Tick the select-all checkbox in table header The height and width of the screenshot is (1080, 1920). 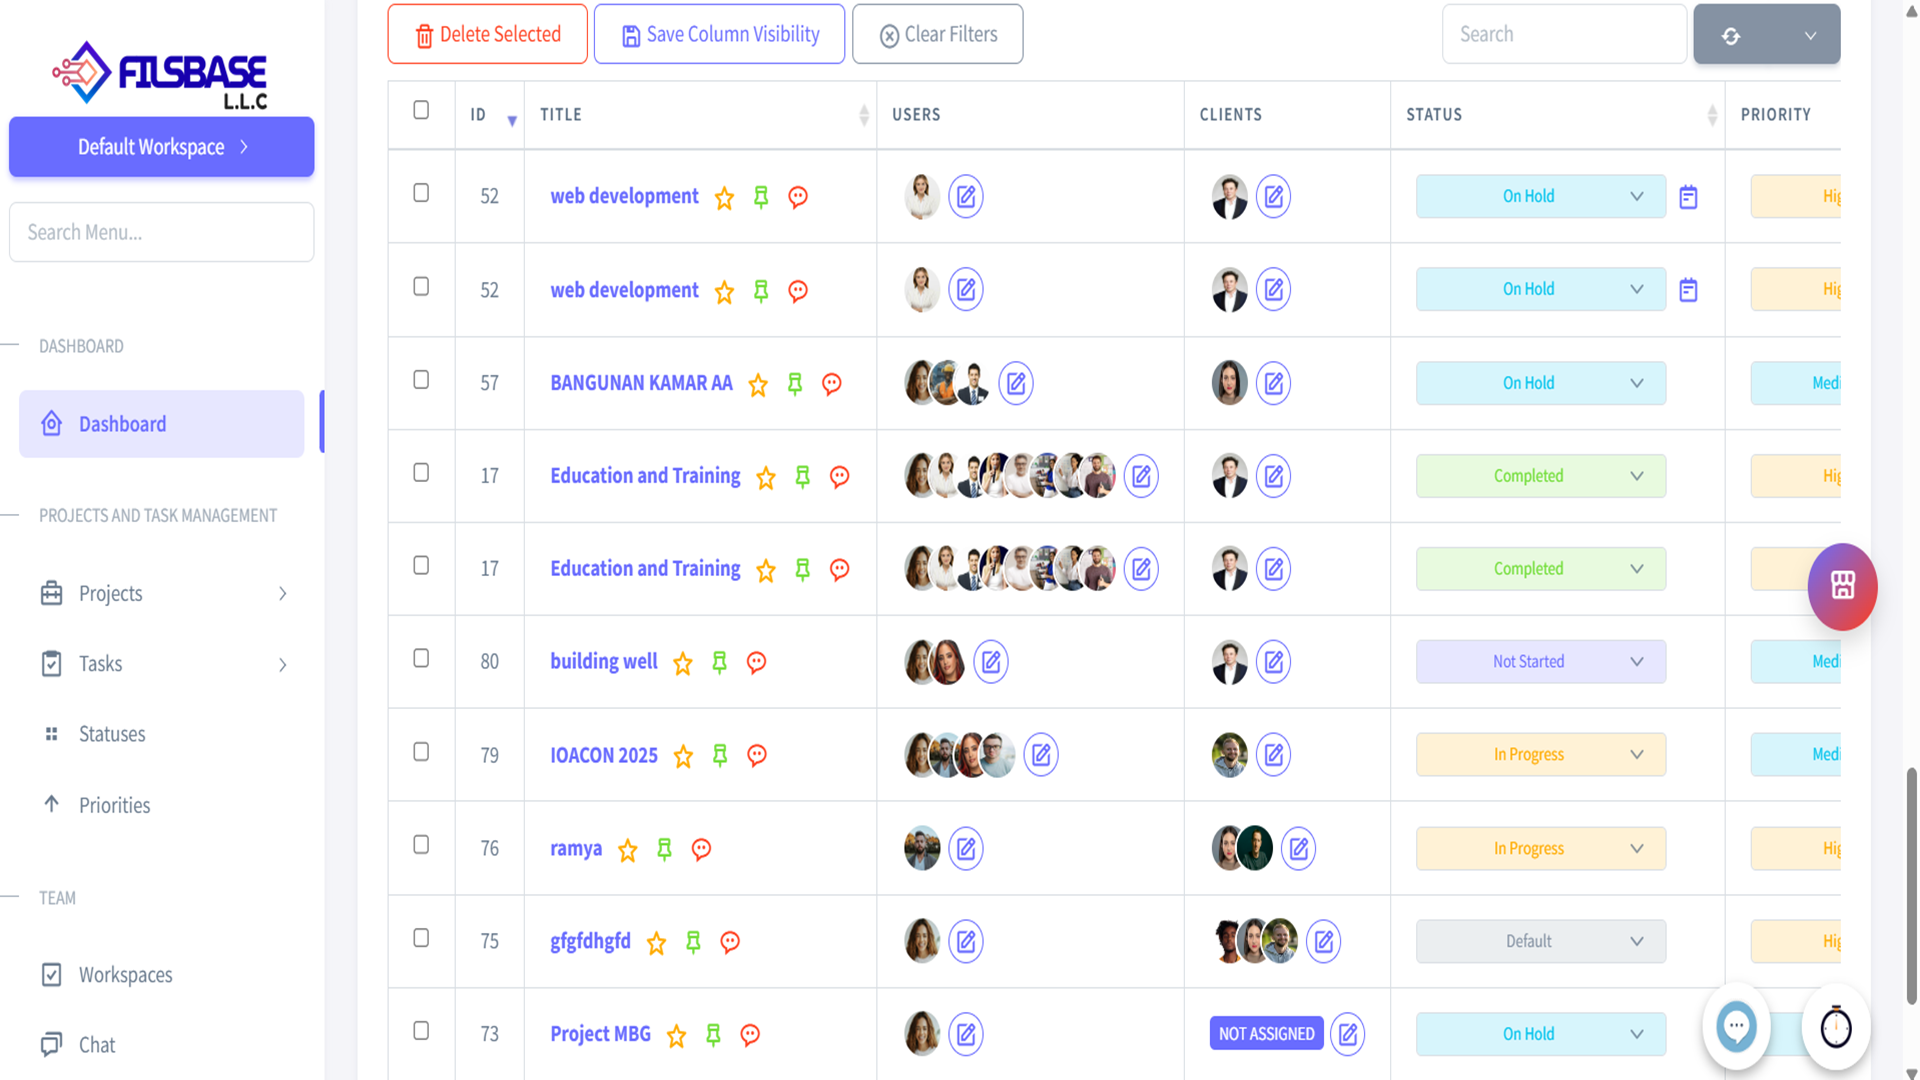click(x=421, y=110)
